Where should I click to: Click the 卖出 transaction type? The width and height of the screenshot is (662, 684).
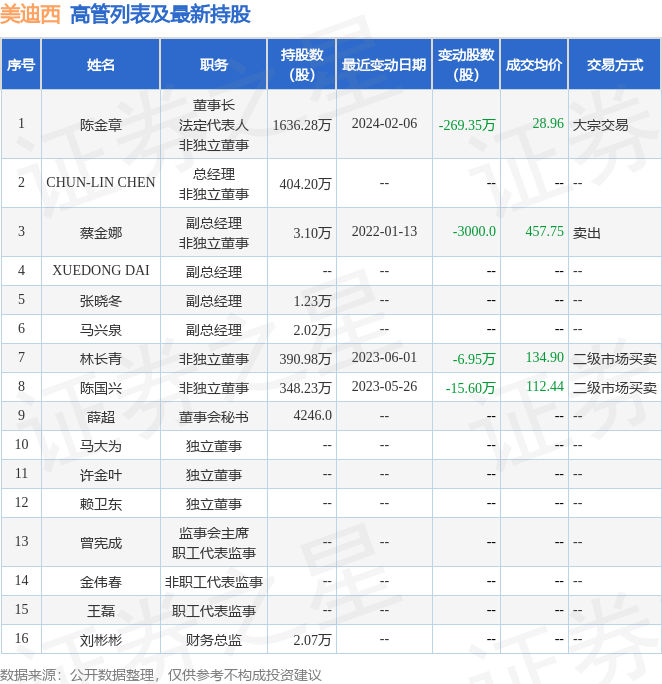point(587,233)
